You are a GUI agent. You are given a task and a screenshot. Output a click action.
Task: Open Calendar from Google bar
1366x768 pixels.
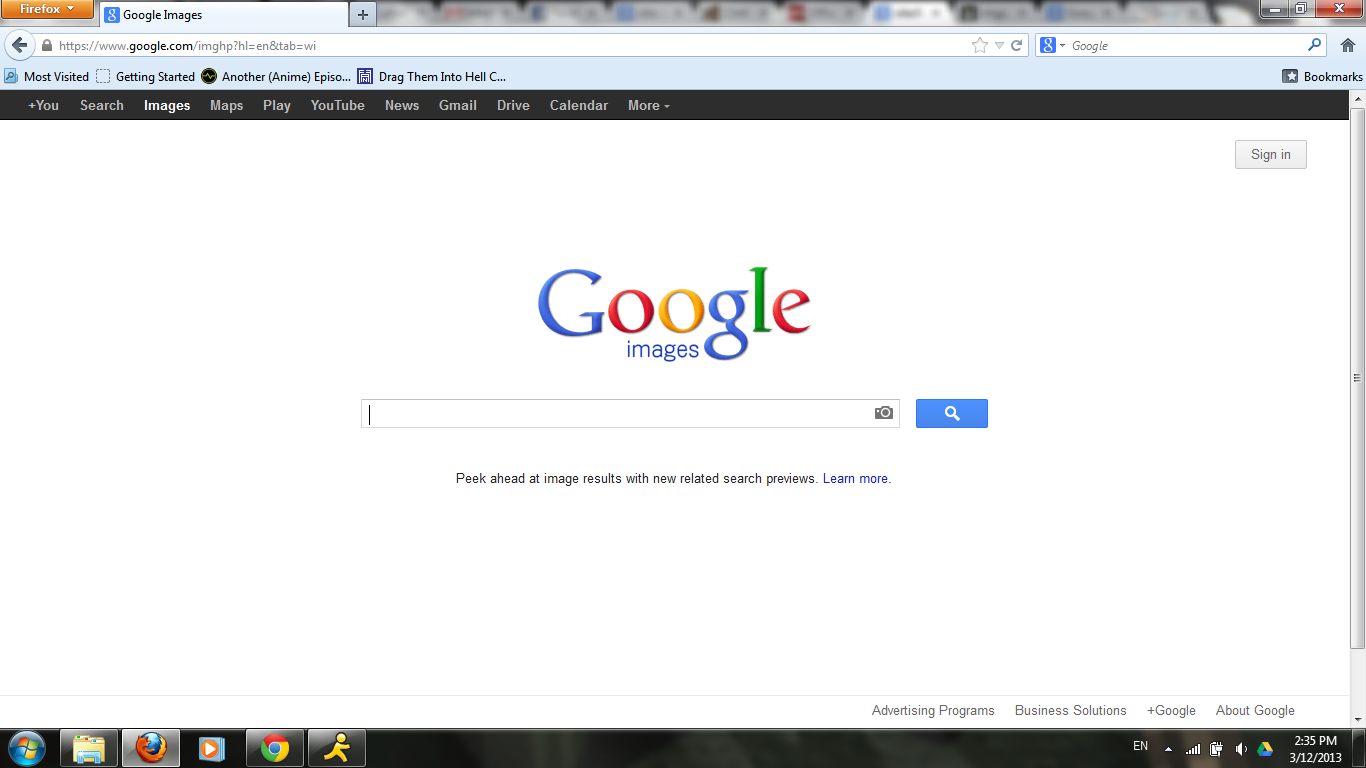(579, 105)
